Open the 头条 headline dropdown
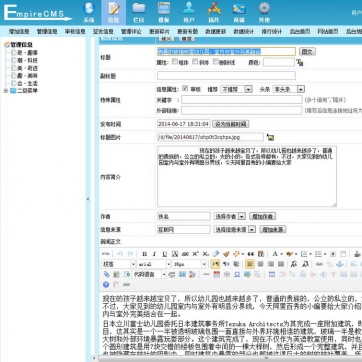The image size is (362, 362). pos(289,89)
